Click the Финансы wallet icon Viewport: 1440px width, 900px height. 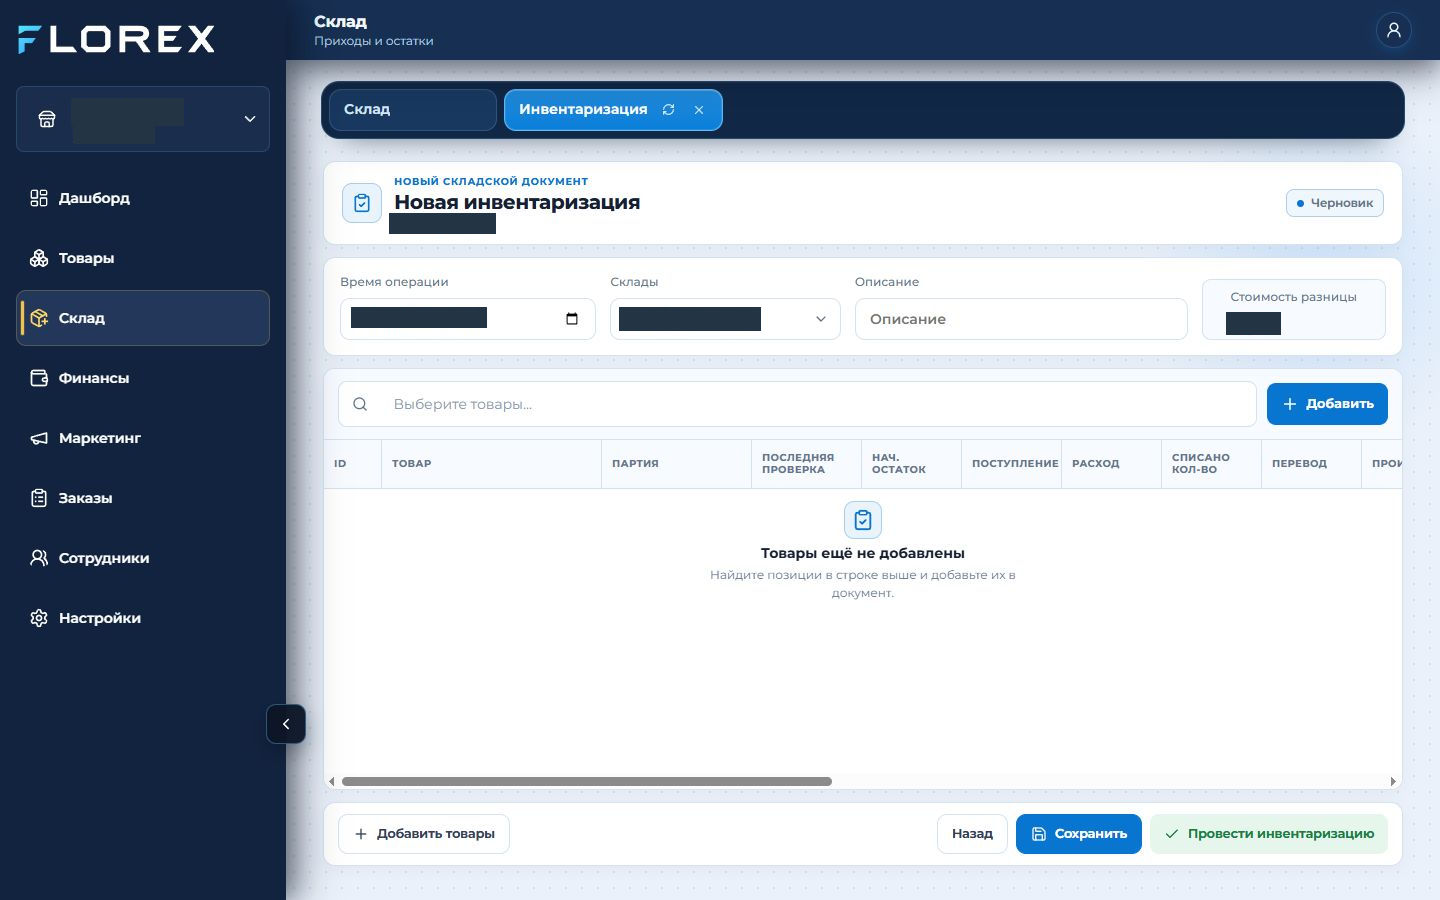coord(39,378)
